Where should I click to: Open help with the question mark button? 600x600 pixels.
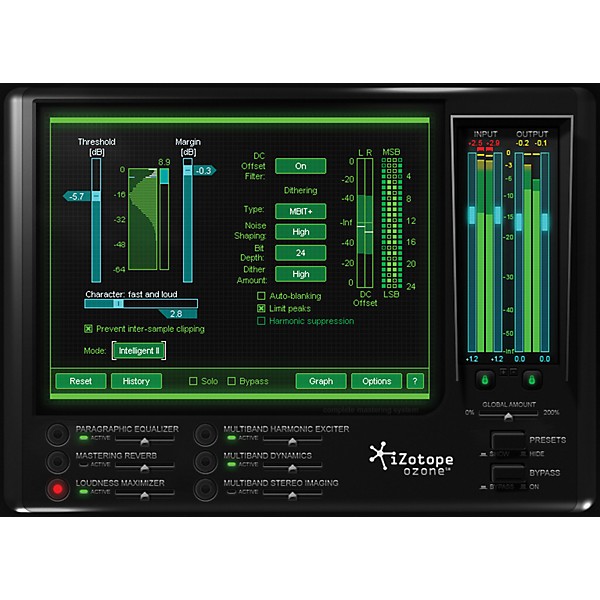tap(415, 381)
